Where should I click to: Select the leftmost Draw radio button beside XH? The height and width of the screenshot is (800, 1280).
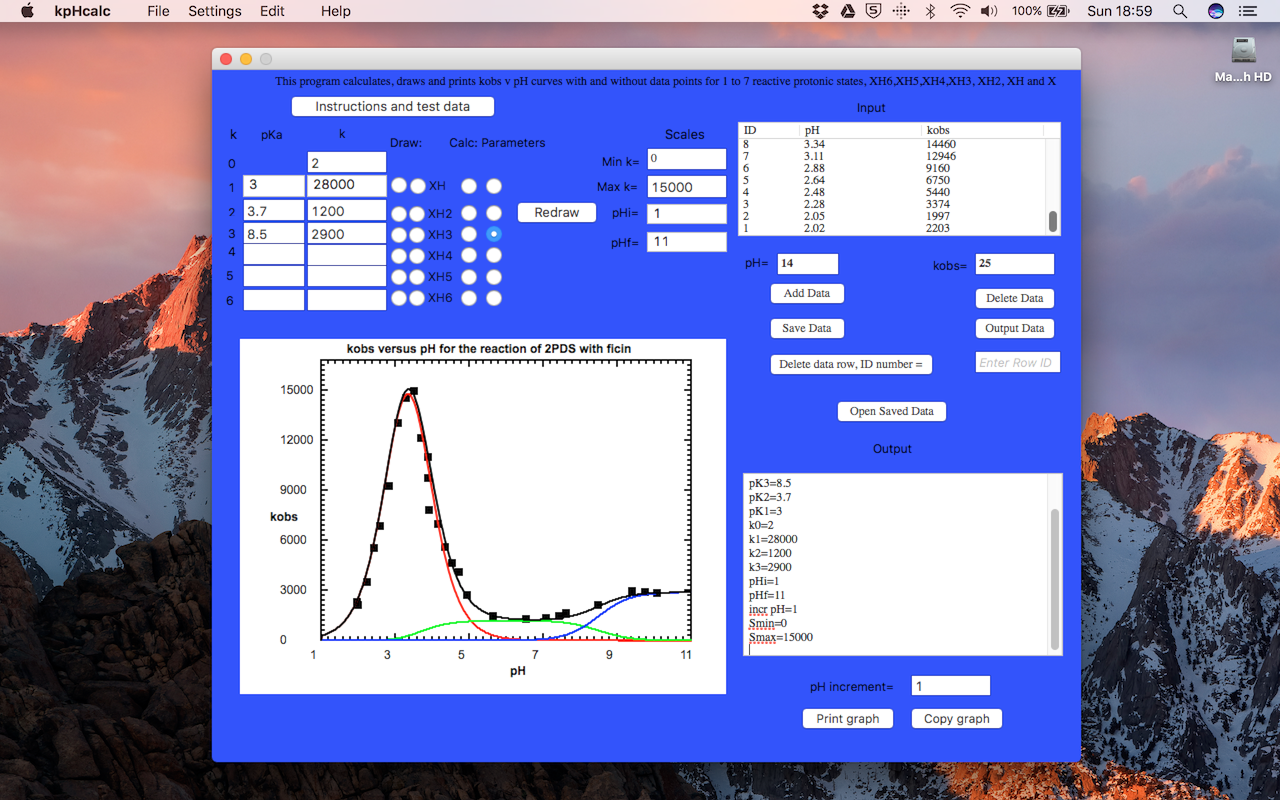pos(399,186)
